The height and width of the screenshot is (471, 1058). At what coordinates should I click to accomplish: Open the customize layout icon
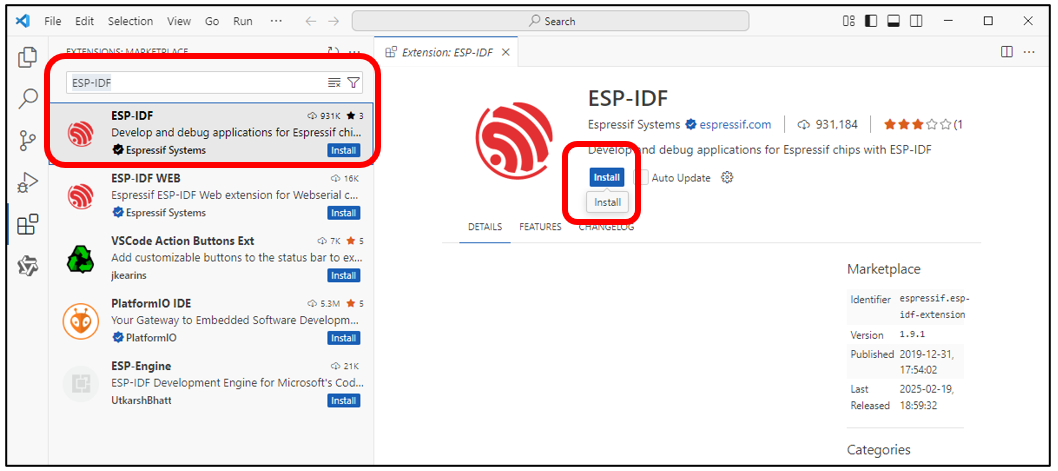(849, 21)
